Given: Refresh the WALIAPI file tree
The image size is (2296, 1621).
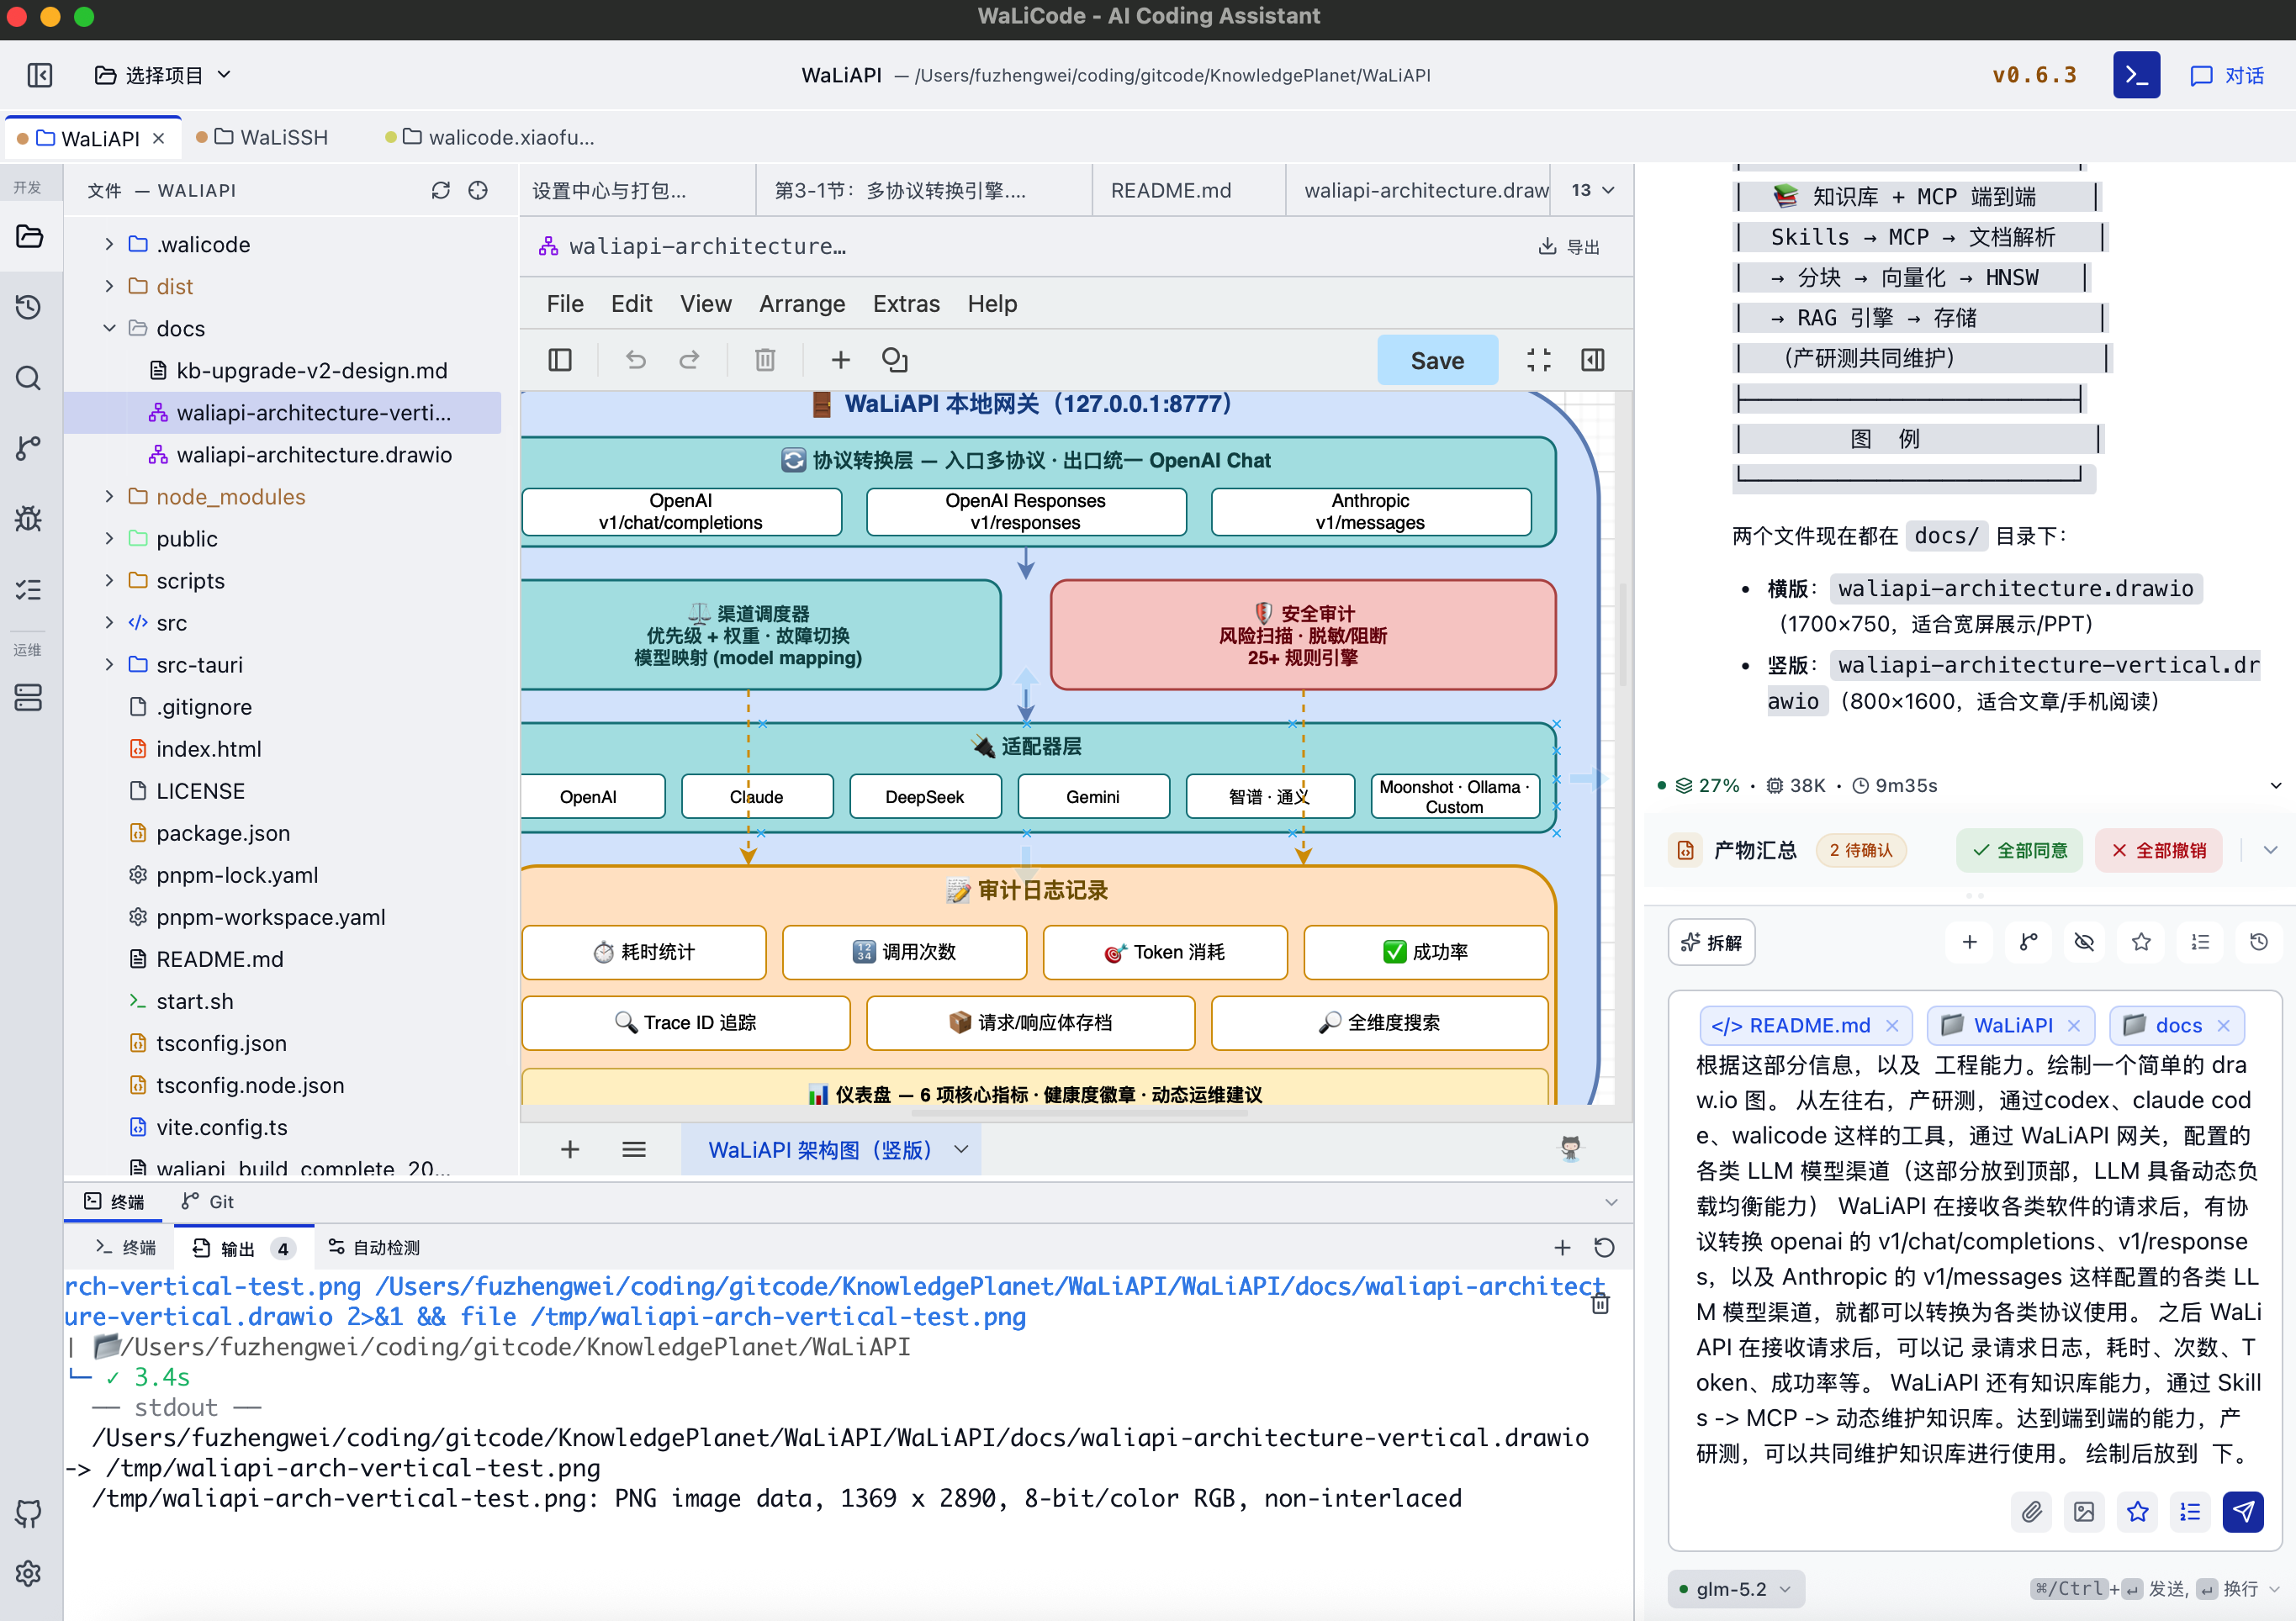Looking at the screenshot, I should tap(441, 190).
